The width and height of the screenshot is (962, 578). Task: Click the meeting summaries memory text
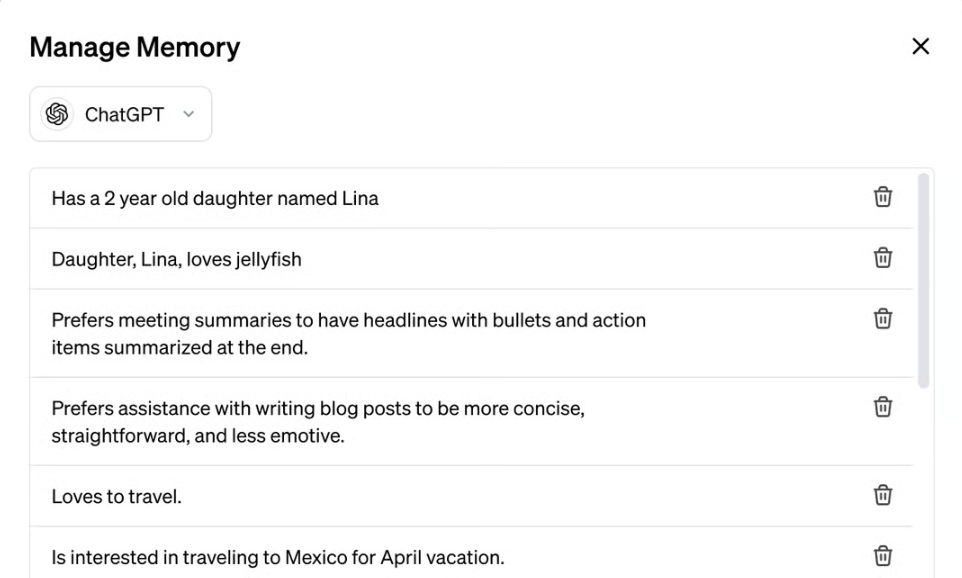(x=348, y=334)
